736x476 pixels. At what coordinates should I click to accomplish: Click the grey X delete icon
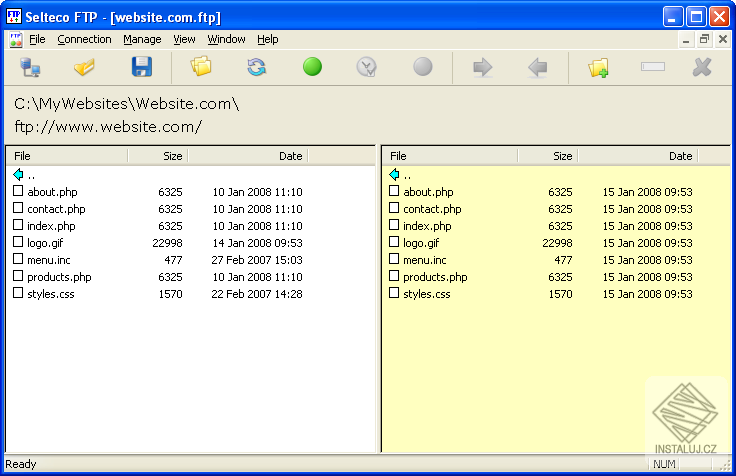pos(702,67)
